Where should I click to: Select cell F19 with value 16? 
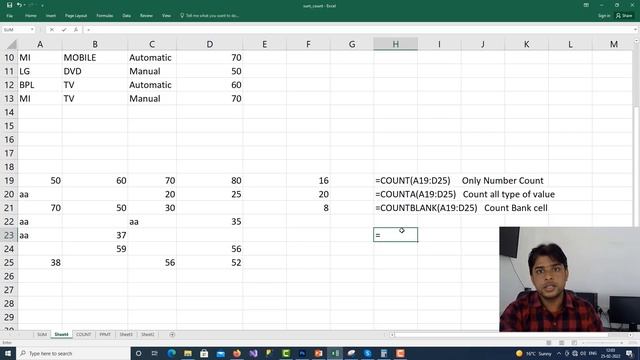pos(308,180)
